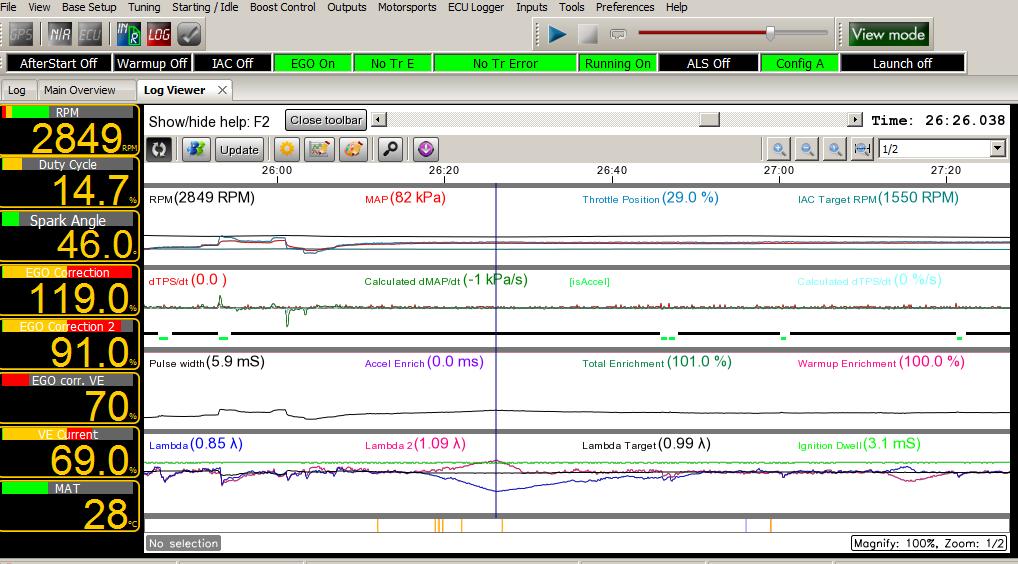Screen dimensions: 1018x564
Task: Open the Help menu
Action: (x=676, y=7)
